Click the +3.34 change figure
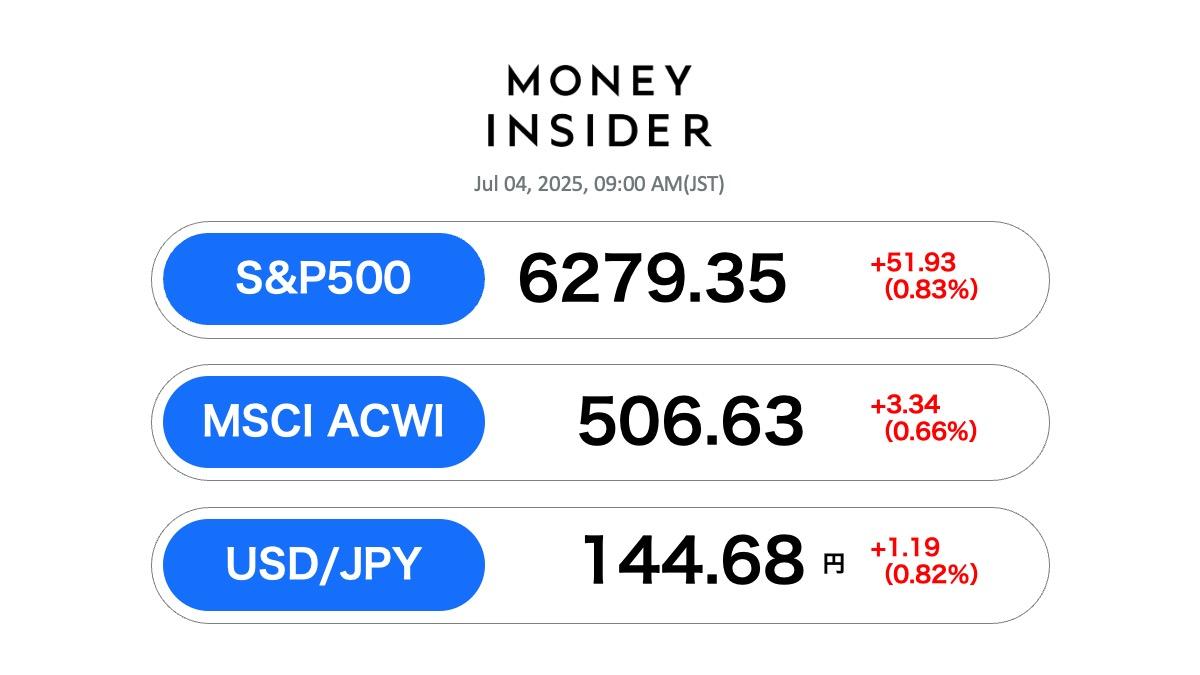This screenshot has height=675, width=1200. [x=907, y=406]
